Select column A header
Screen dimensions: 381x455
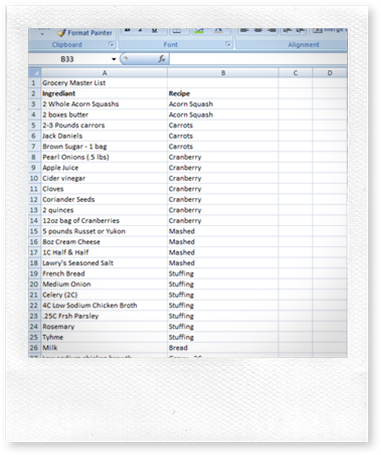tap(104, 73)
